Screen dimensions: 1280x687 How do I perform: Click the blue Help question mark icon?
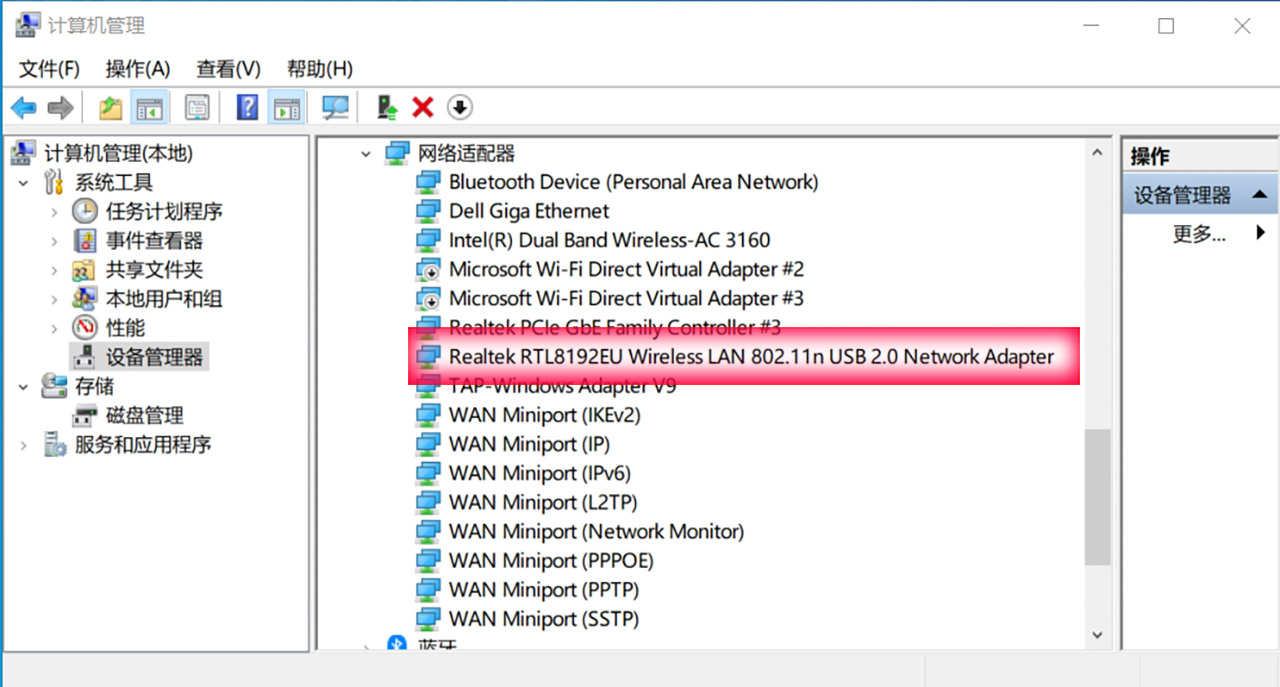247,108
